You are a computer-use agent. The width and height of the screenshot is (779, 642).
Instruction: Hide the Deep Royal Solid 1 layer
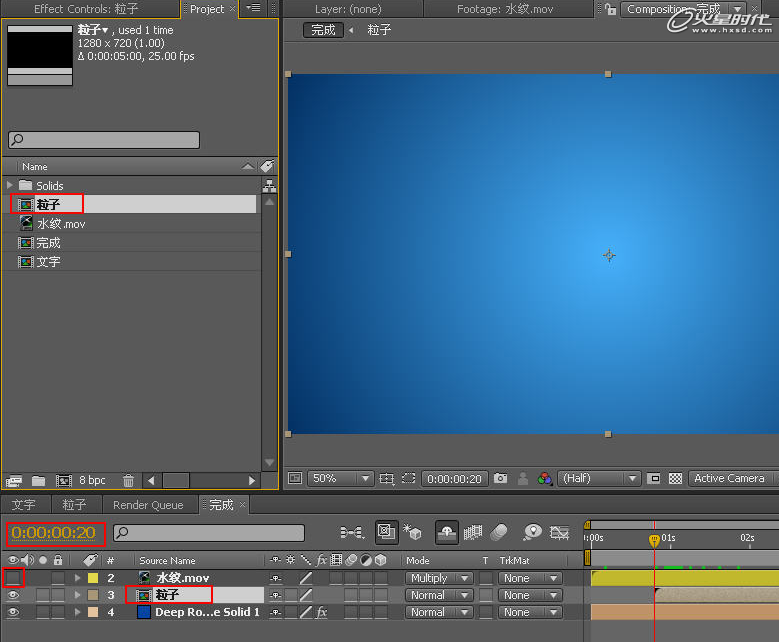(14, 612)
